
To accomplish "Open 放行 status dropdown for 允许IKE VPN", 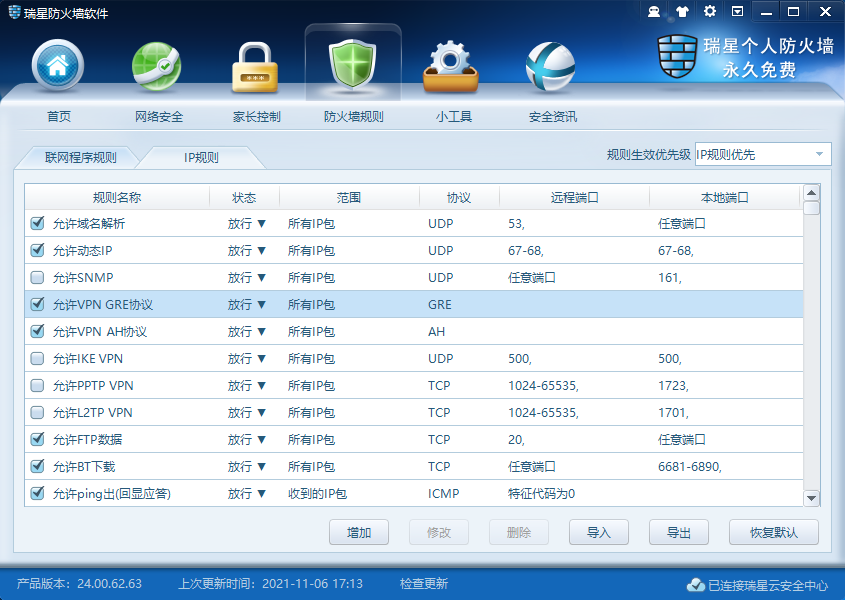I will pos(246,358).
